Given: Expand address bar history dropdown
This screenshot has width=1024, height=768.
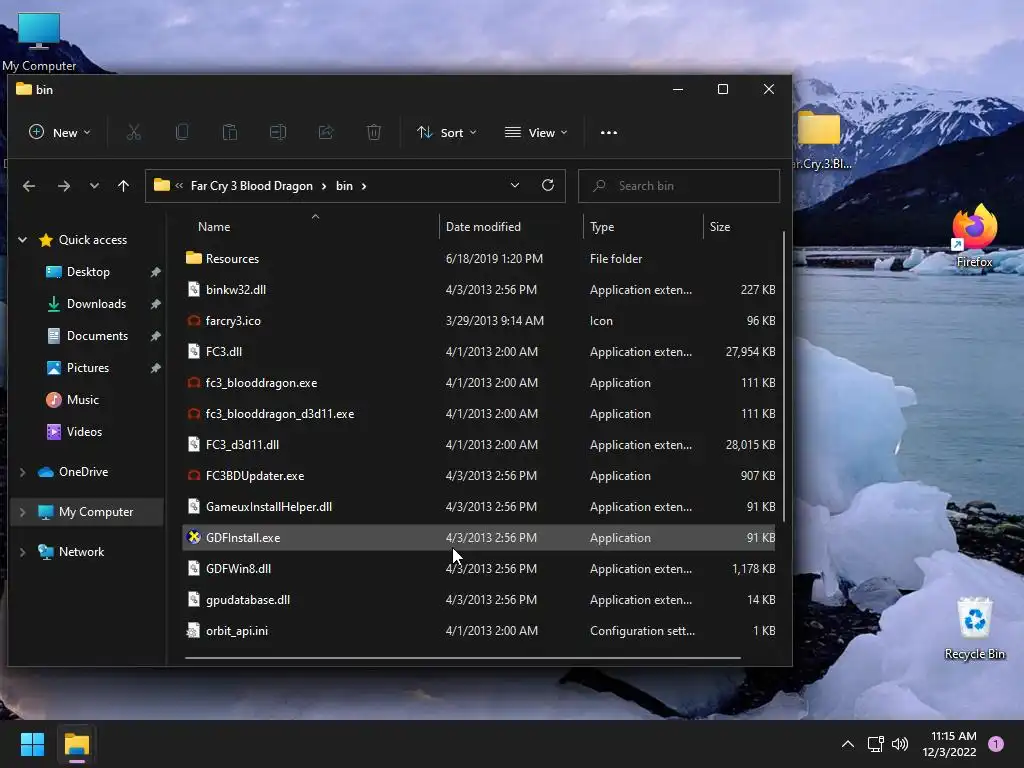Looking at the screenshot, I should (x=515, y=185).
